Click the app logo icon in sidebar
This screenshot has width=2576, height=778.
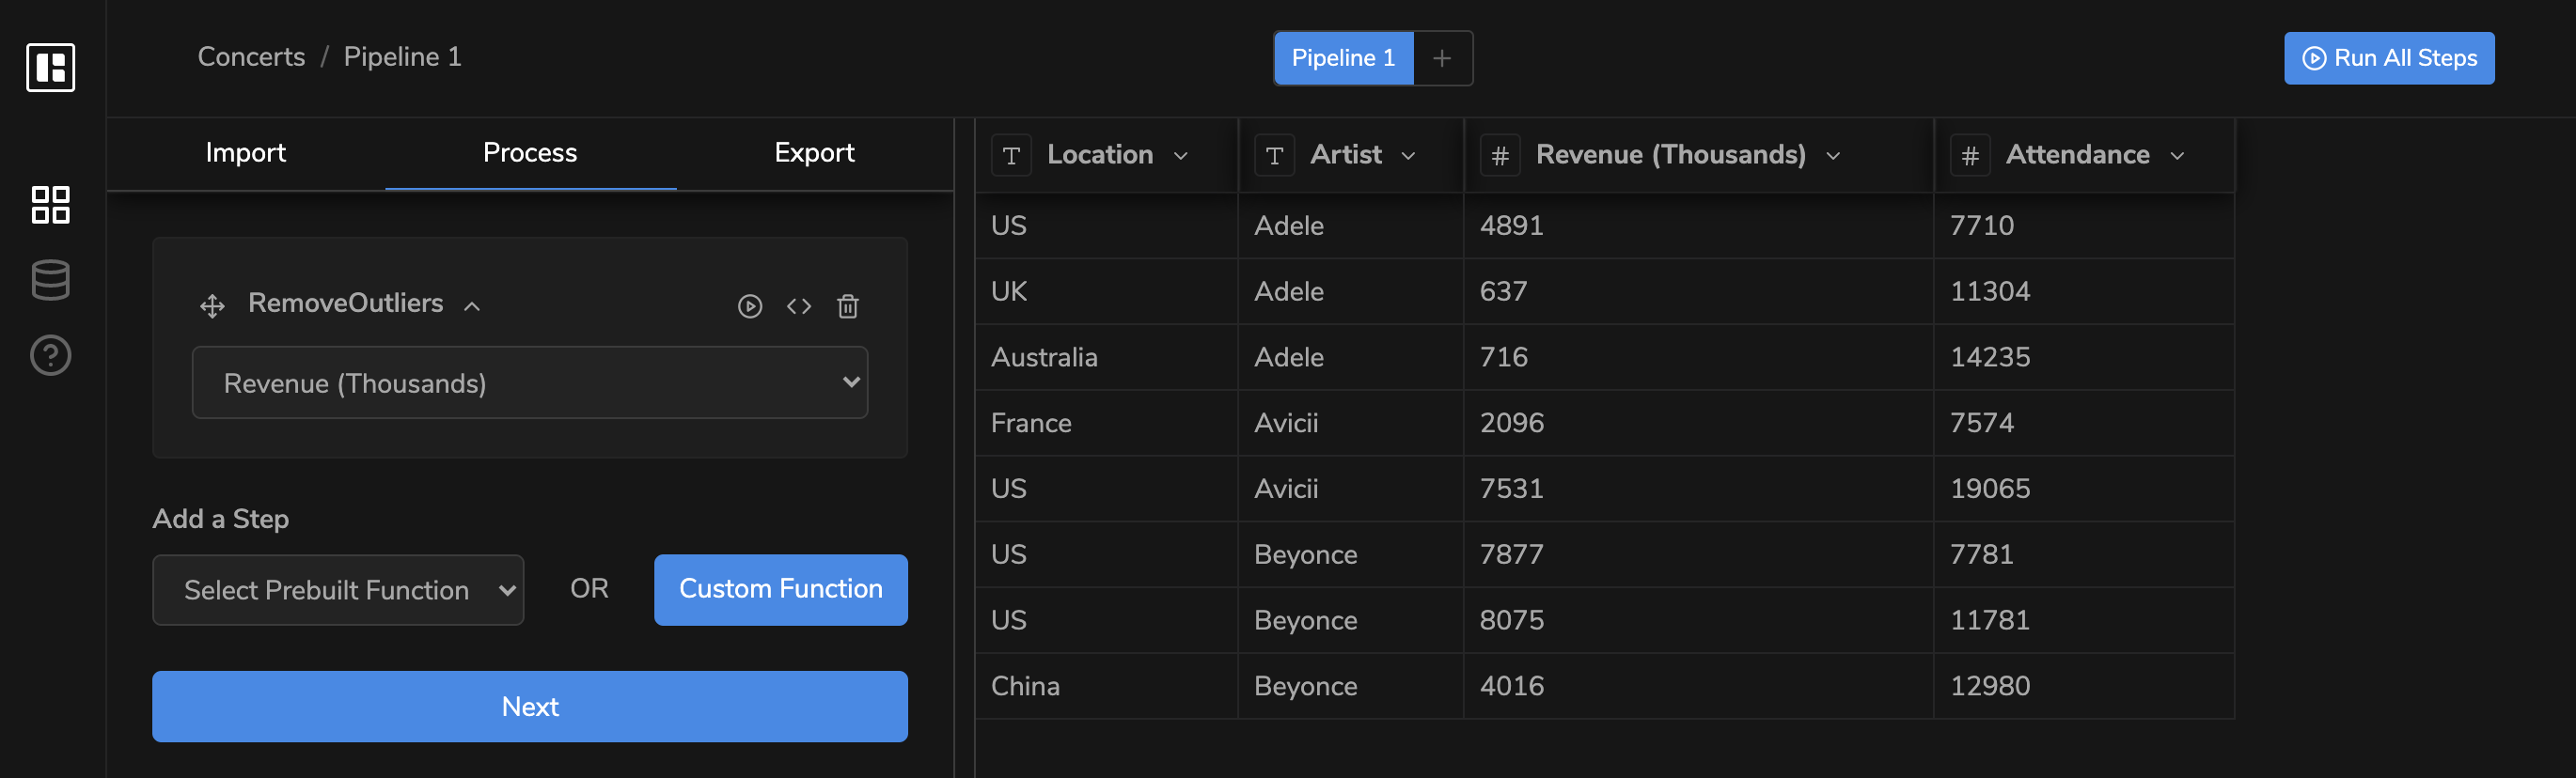(x=51, y=67)
